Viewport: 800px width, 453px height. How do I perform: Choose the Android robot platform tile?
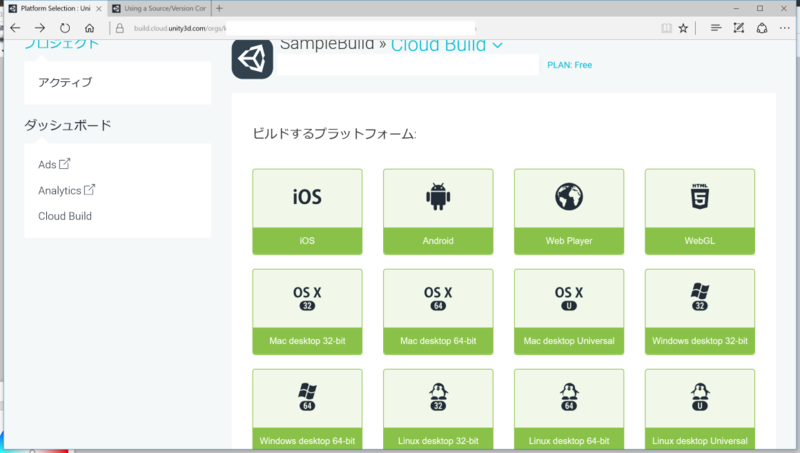pyautogui.click(x=438, y=212)
